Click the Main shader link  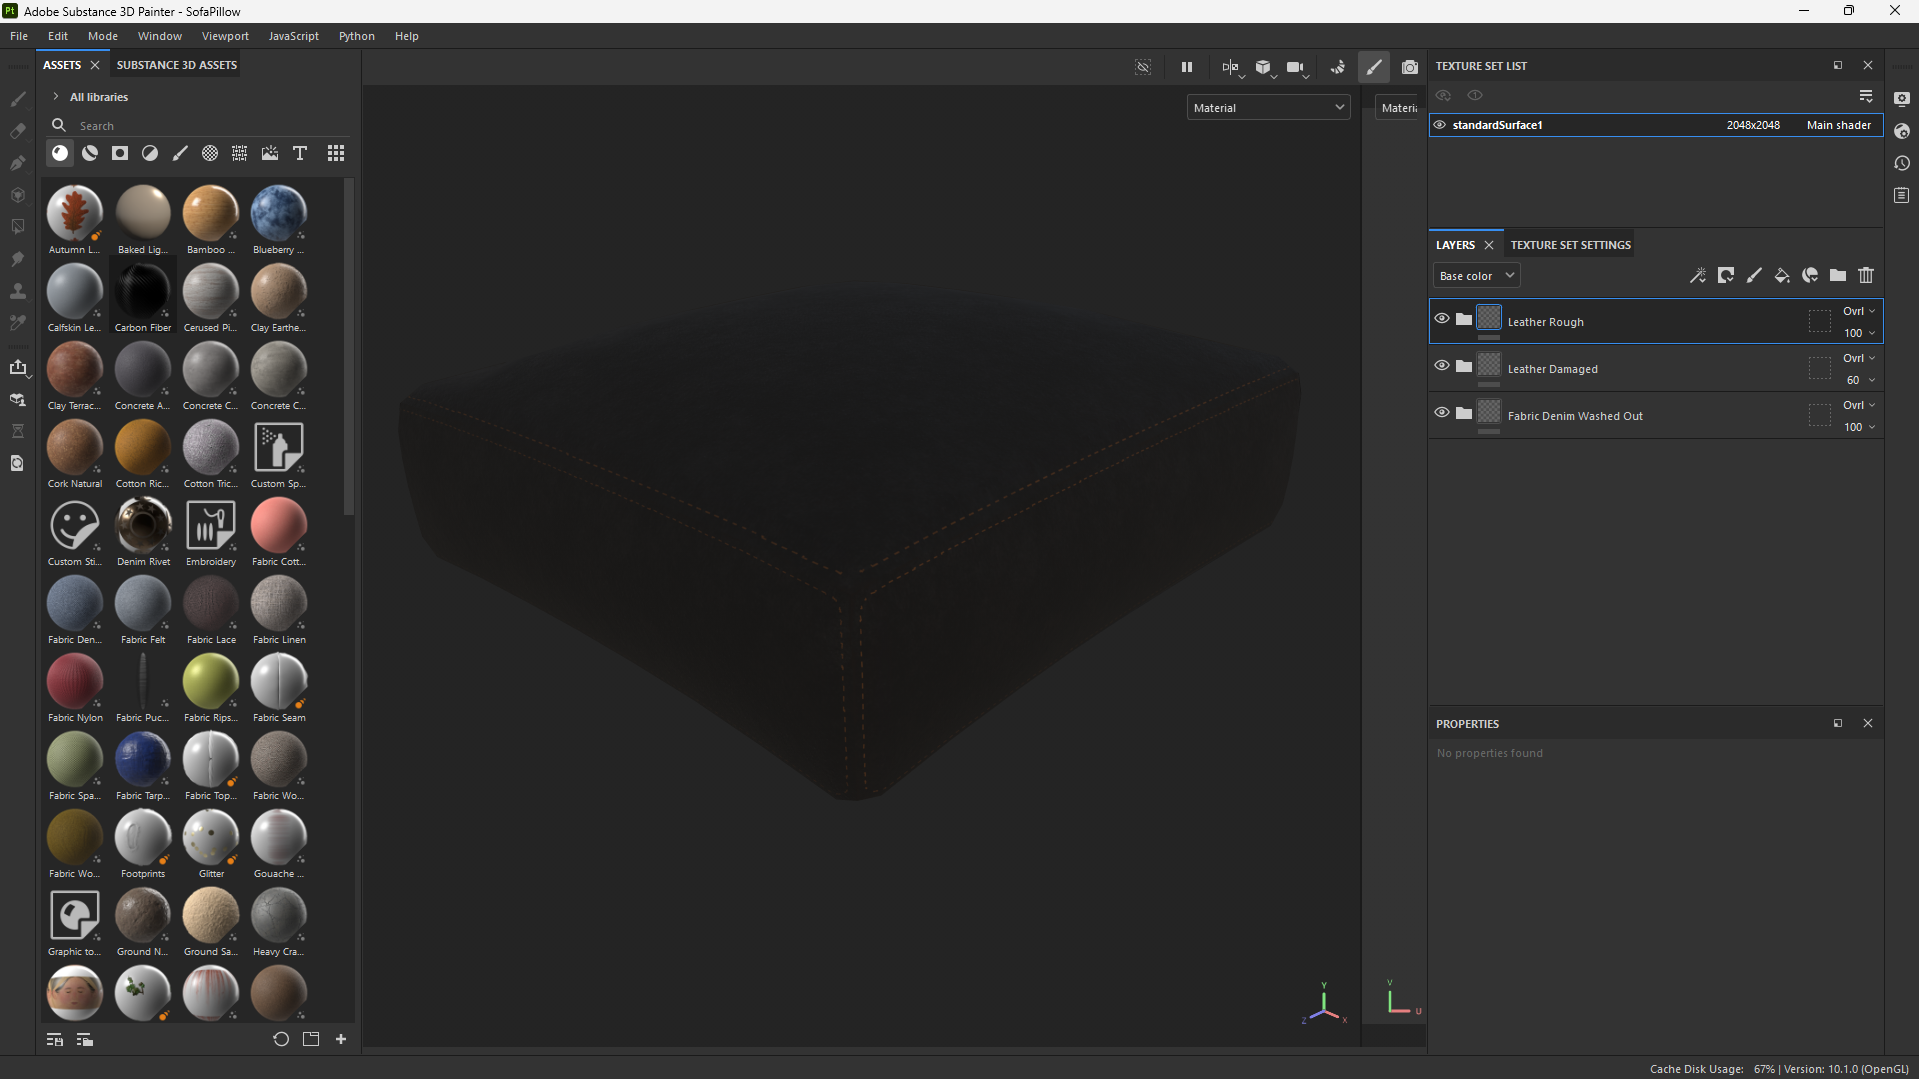click(1838, 125)
